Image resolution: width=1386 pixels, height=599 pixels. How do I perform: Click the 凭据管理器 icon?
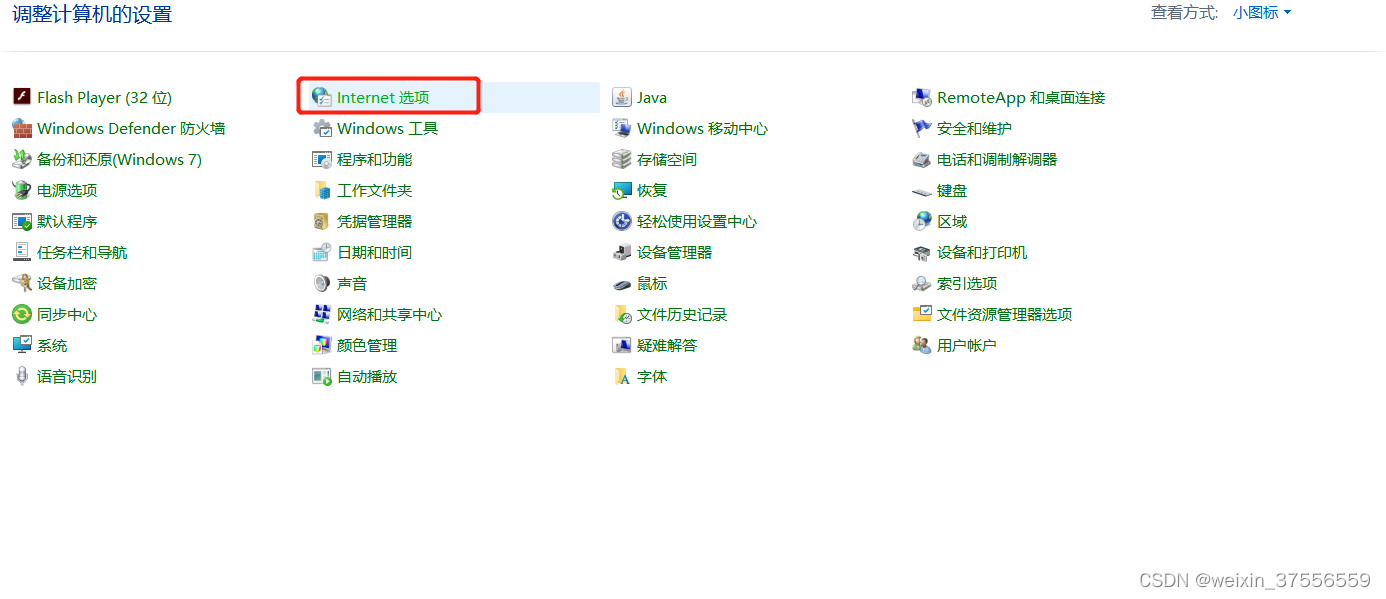(321, 221)
